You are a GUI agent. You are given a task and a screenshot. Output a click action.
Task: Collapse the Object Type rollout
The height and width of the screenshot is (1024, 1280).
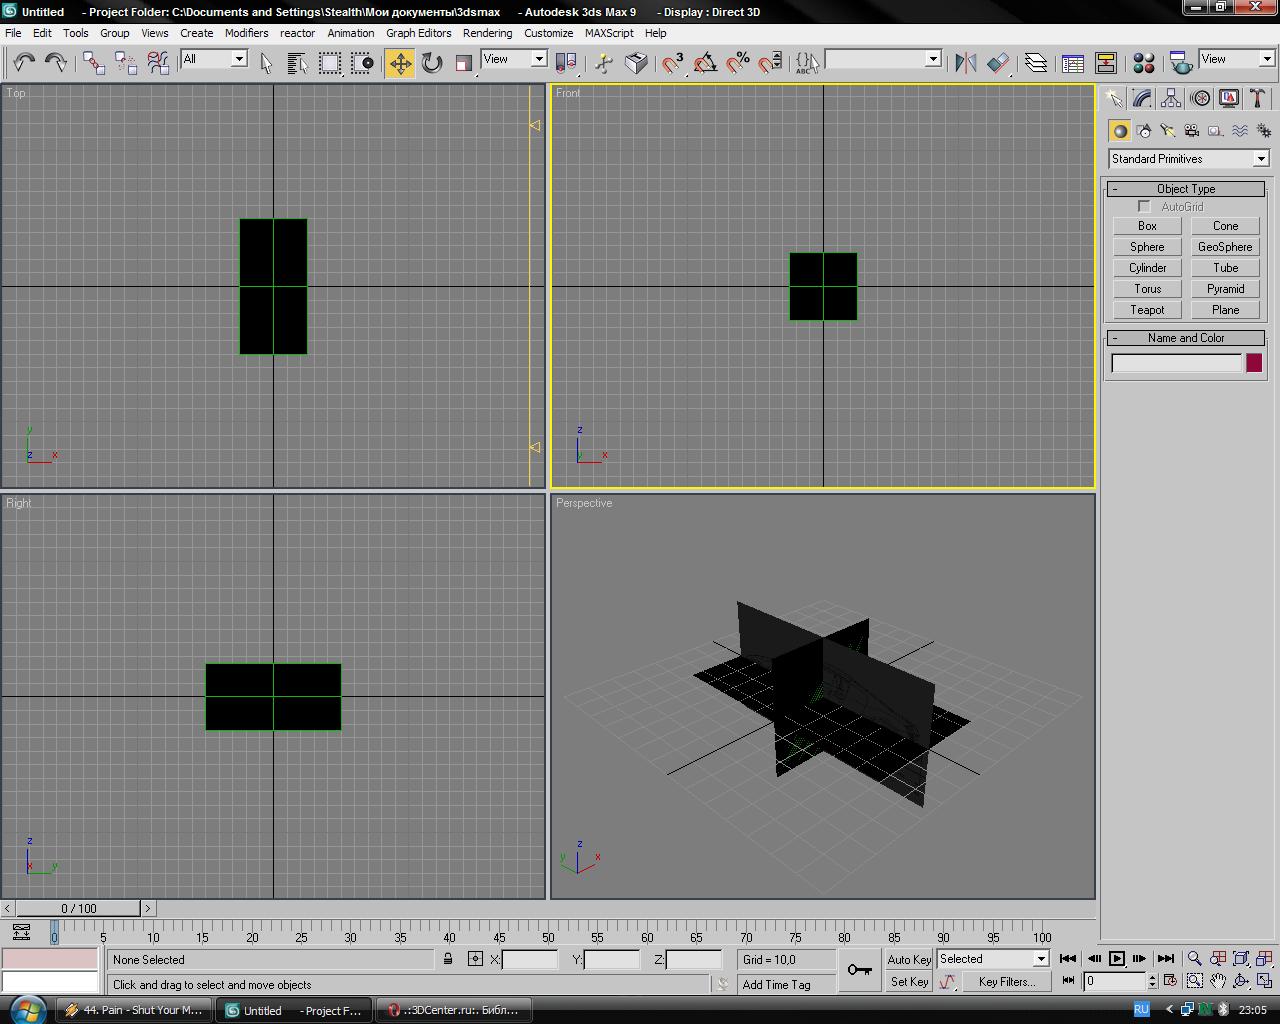click(1186, 189)
